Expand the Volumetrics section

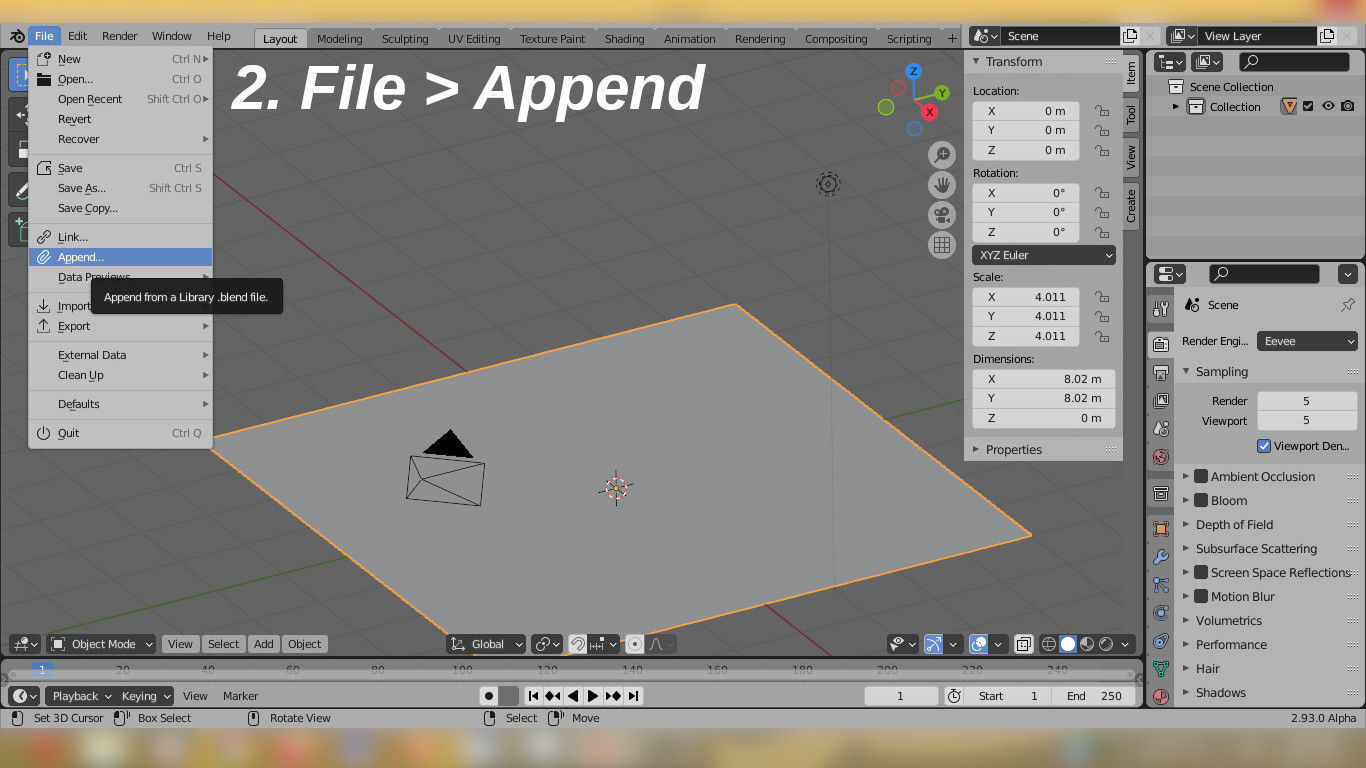click(x=1187, y=621)
